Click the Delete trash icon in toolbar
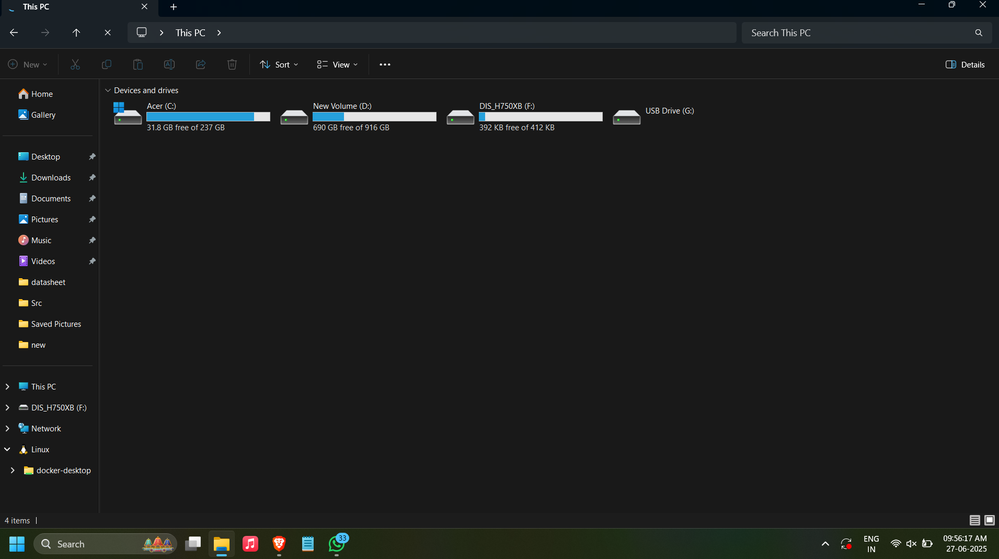 [232, 64]
